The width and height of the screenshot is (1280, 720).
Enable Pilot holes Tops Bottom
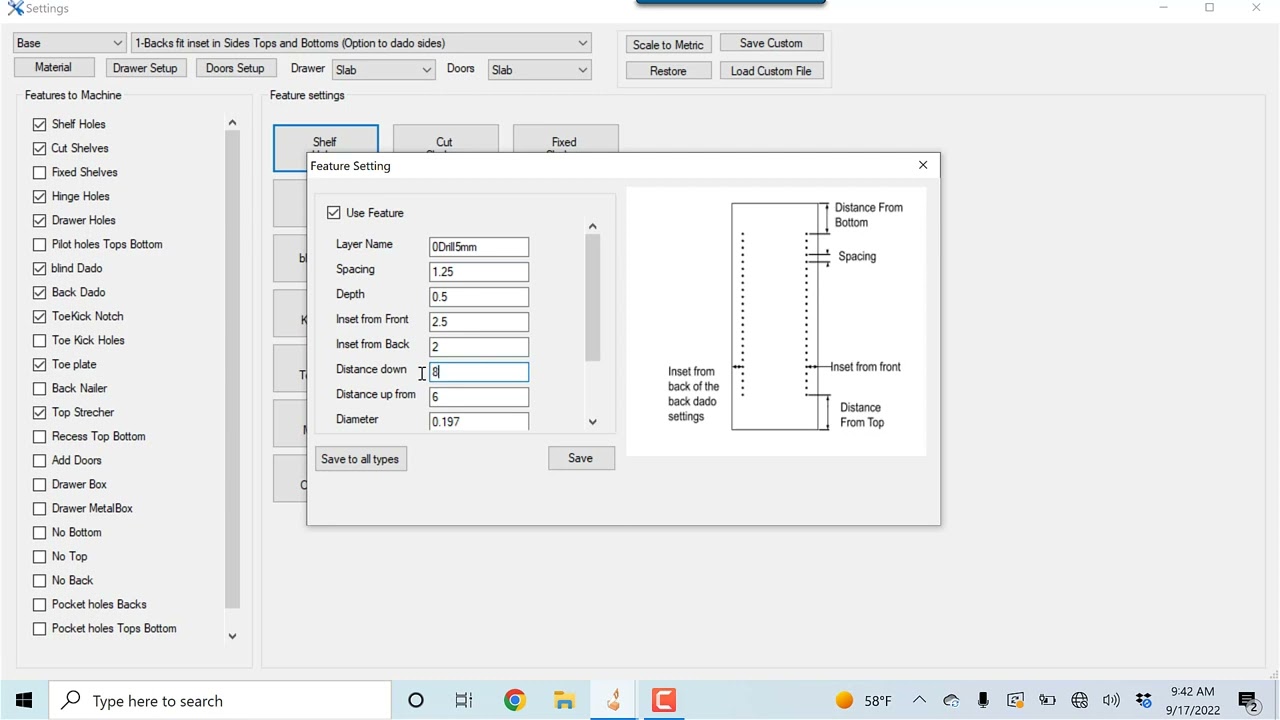pyautogui.click(x=39, y=244)
